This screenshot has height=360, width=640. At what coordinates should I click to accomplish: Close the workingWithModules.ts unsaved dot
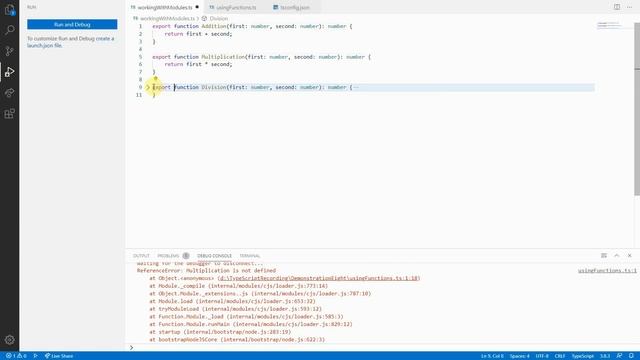click(197, 7)
